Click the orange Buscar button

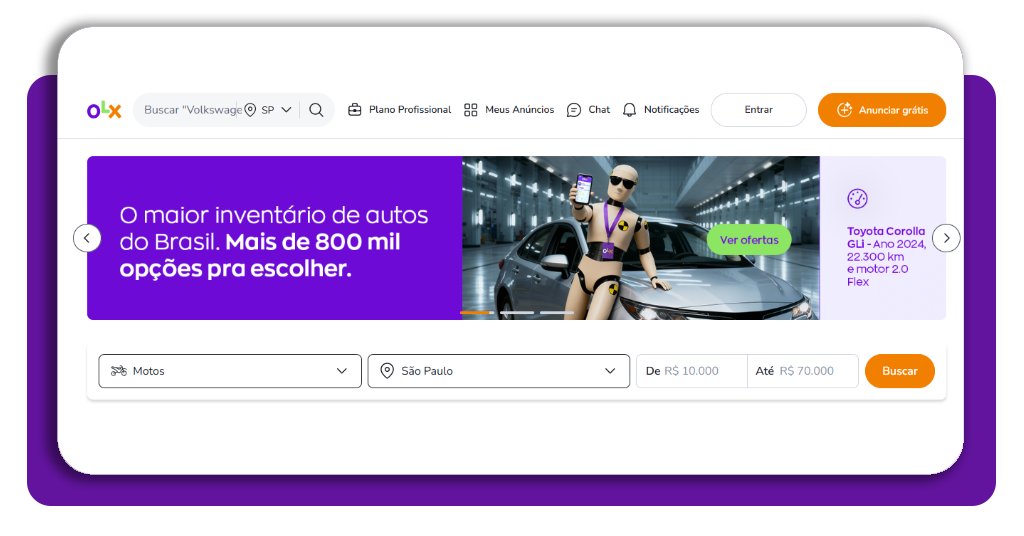pyautogui.click(x=900, y=371)
